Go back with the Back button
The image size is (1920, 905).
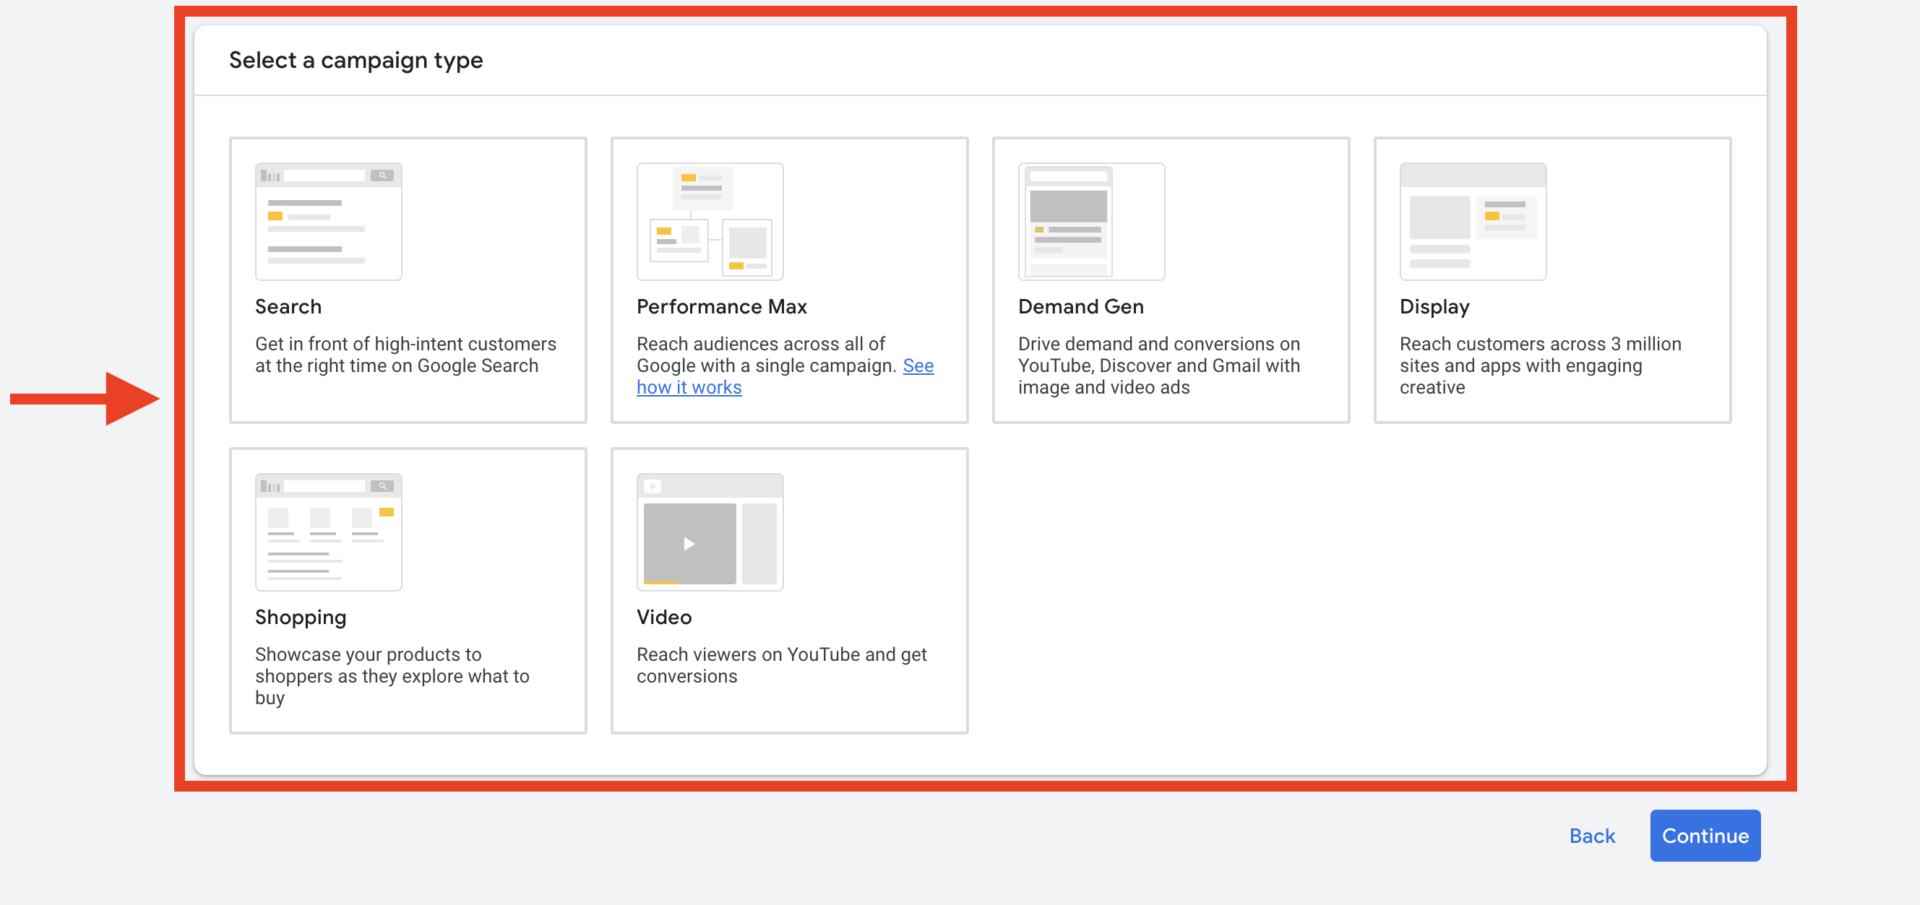coord(1592,836)
